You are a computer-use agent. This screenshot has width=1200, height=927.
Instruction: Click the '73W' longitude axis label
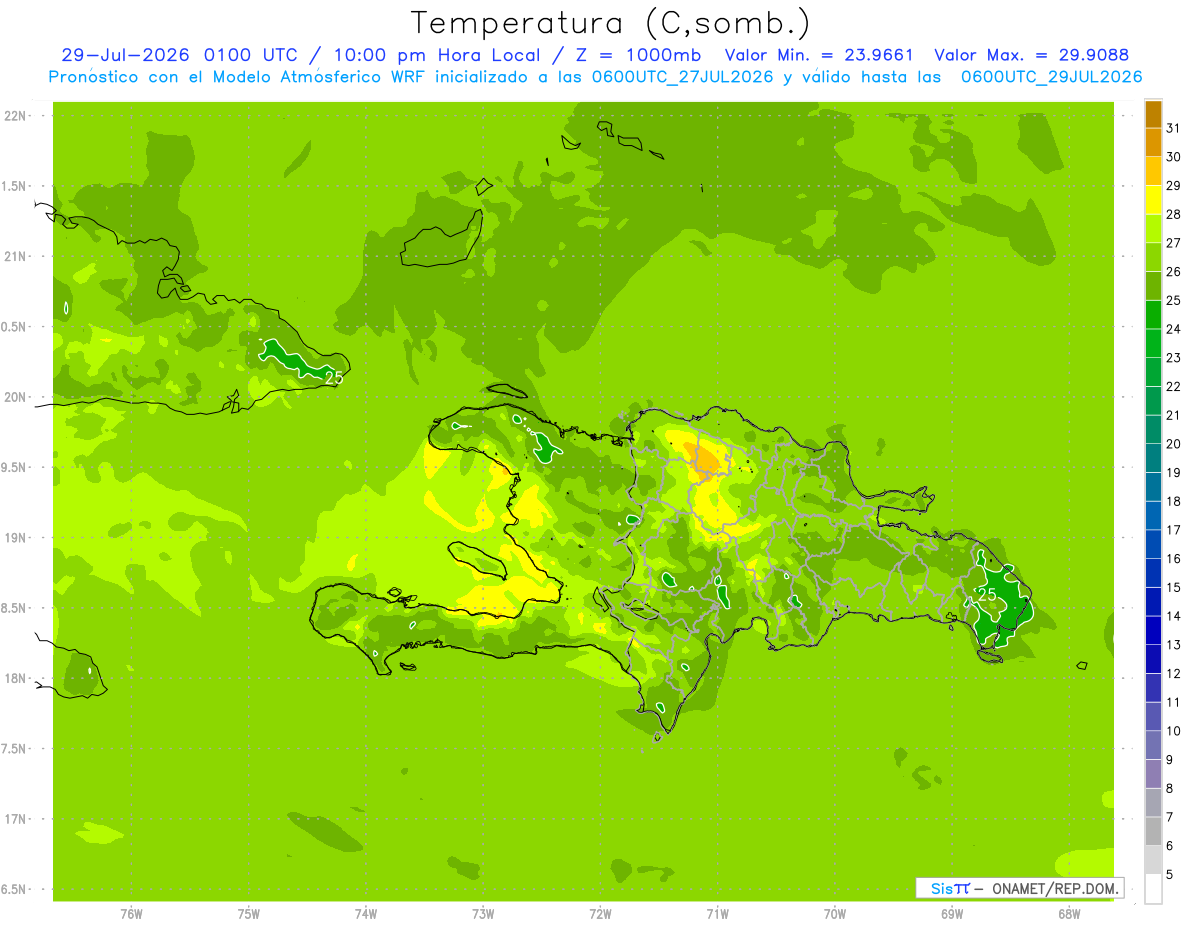click(483, 914)
